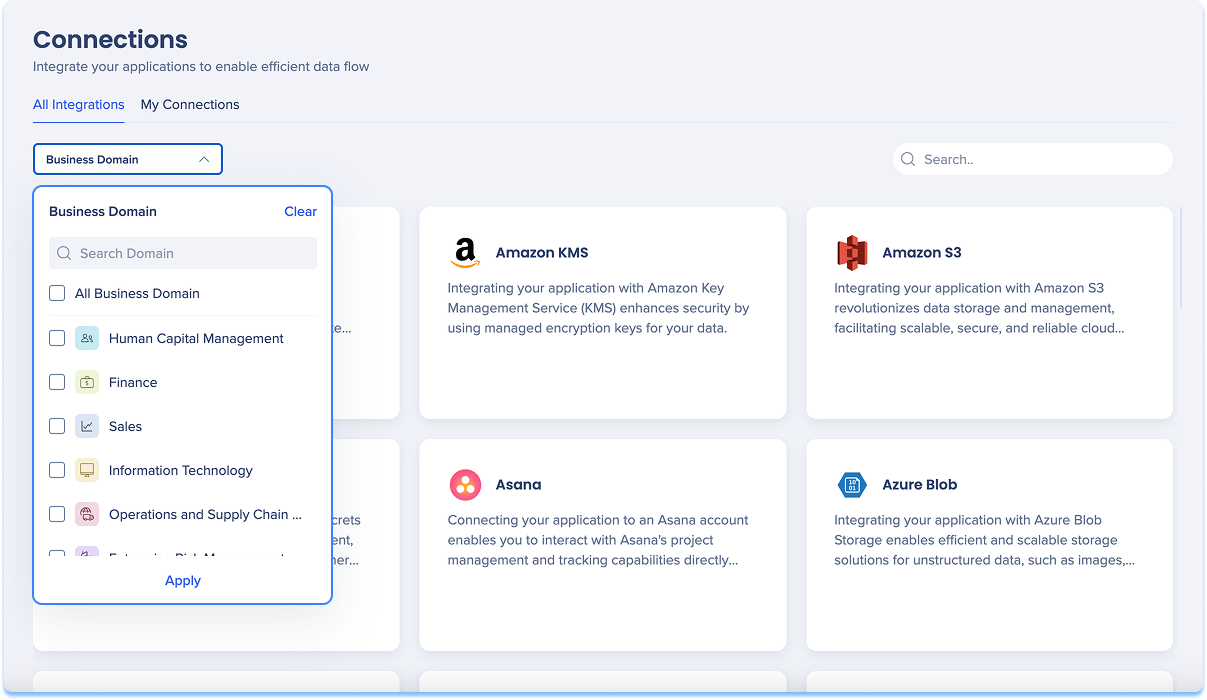Check the Operations and Supply Chain checkbox
The height and width of the screenshot is (700, 1207).
click(57, 514)
